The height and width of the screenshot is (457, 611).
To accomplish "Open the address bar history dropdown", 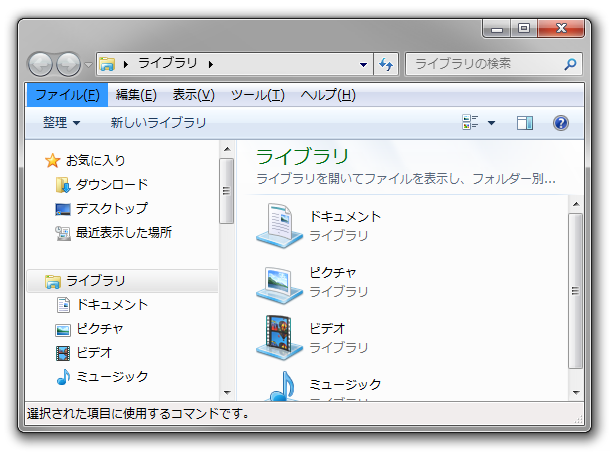I will [x=363, y=65].
